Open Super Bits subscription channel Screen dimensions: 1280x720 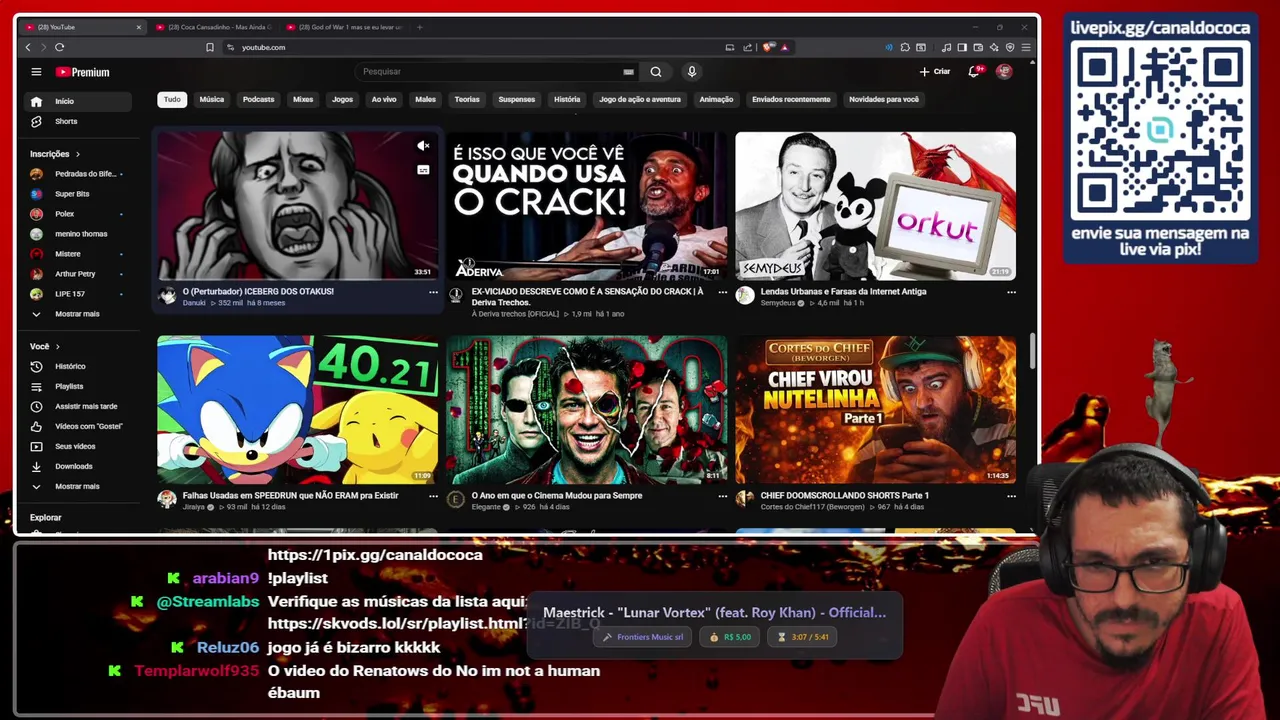78,194
